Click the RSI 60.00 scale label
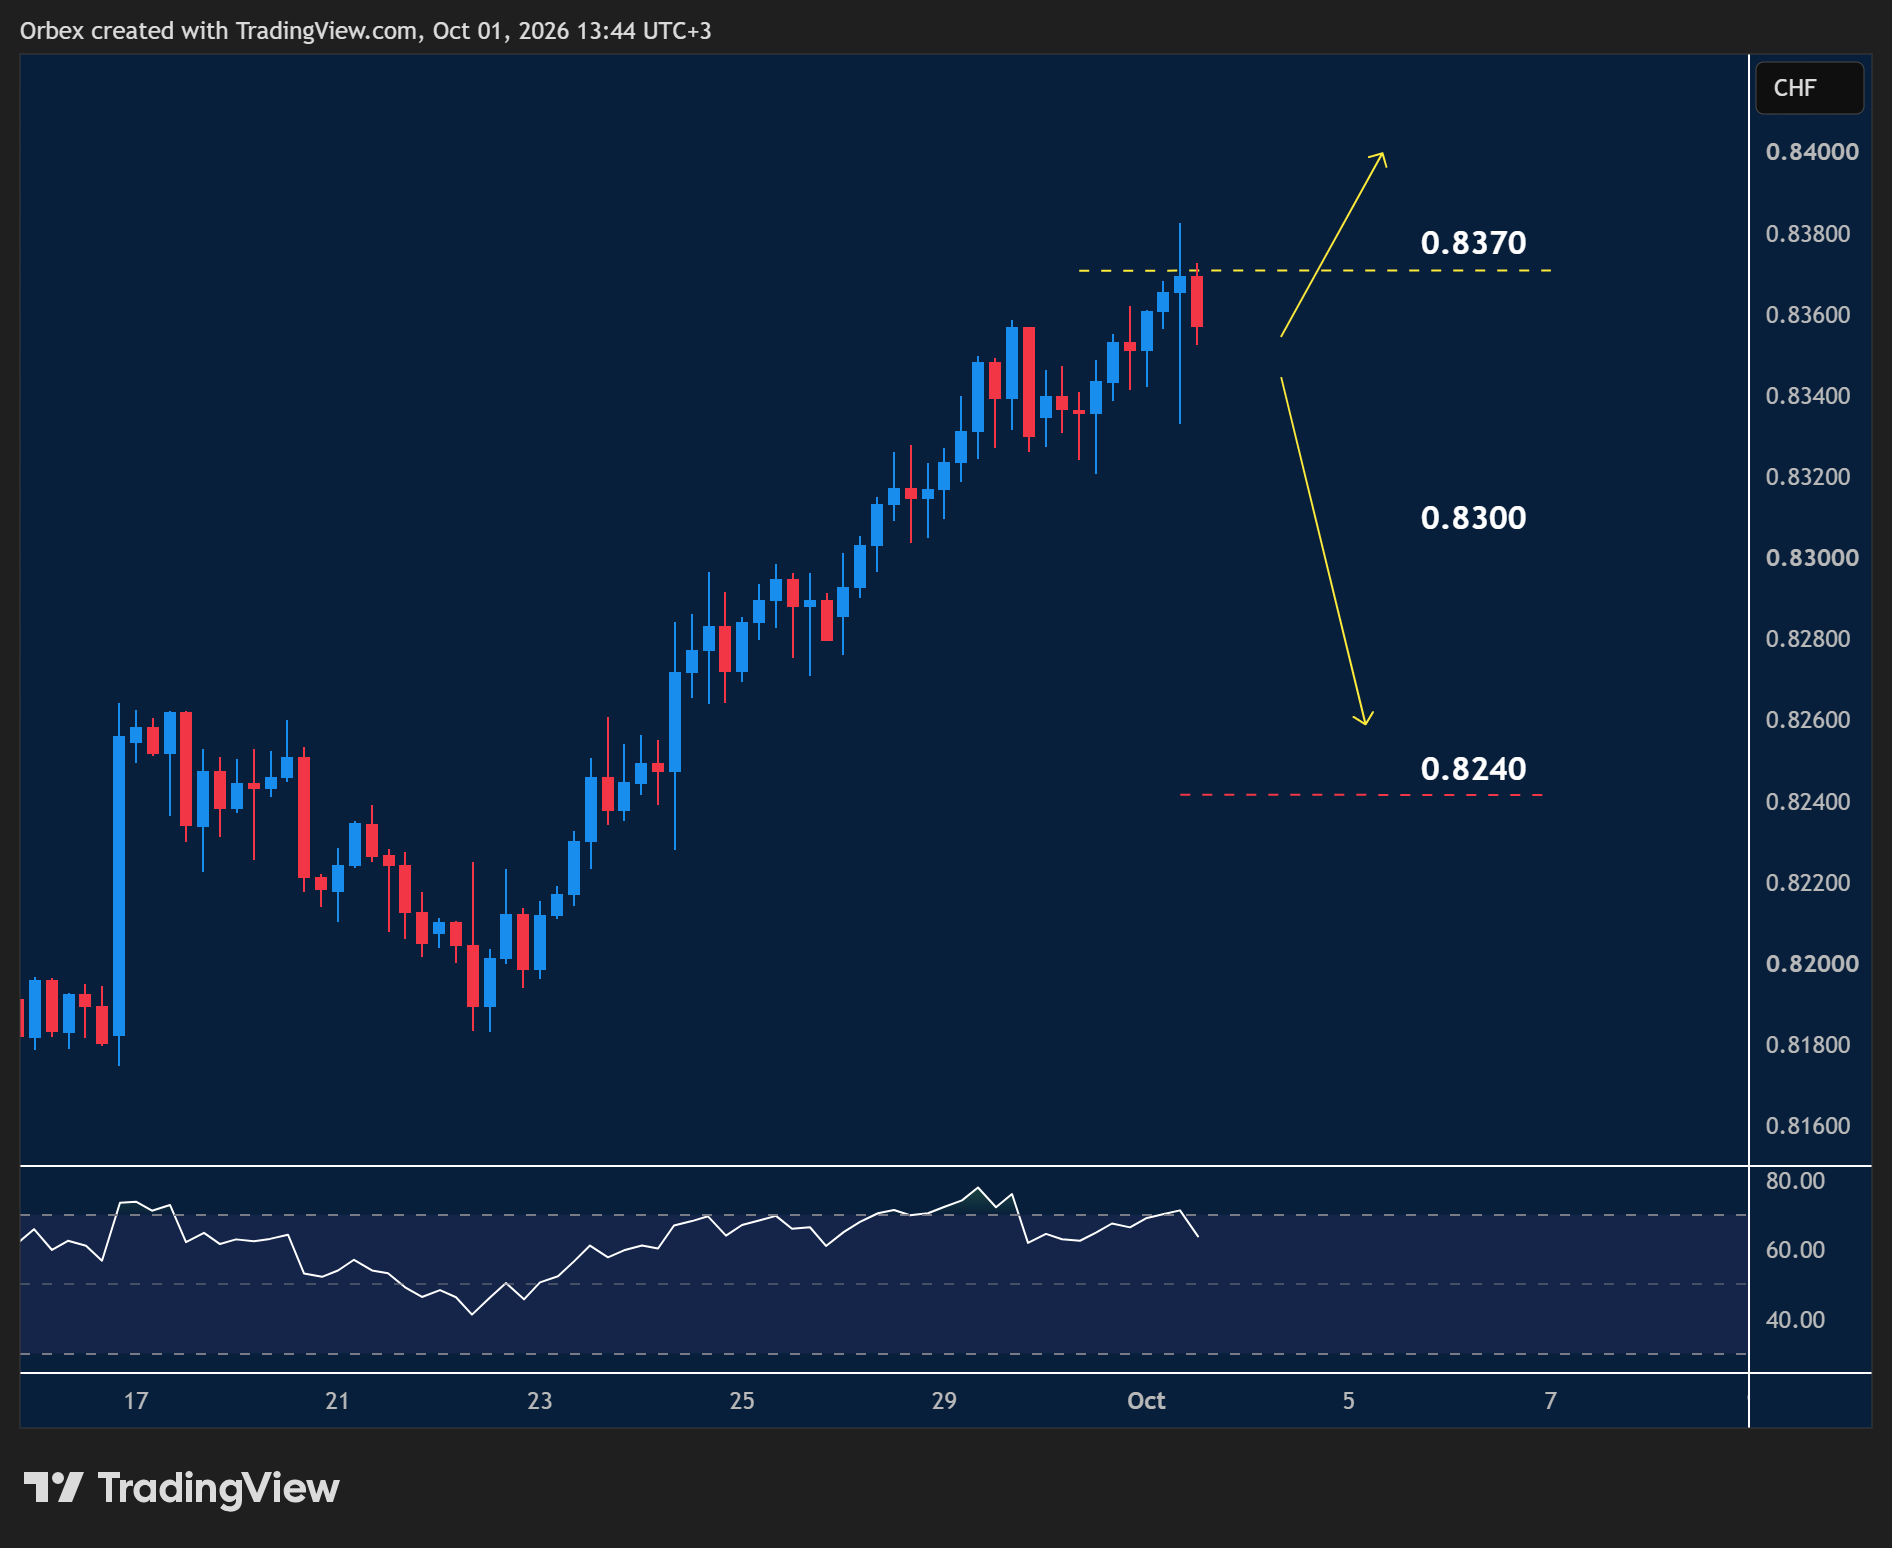The height and width of the screenshot is (1548, 1892). click(1795, 1250)
